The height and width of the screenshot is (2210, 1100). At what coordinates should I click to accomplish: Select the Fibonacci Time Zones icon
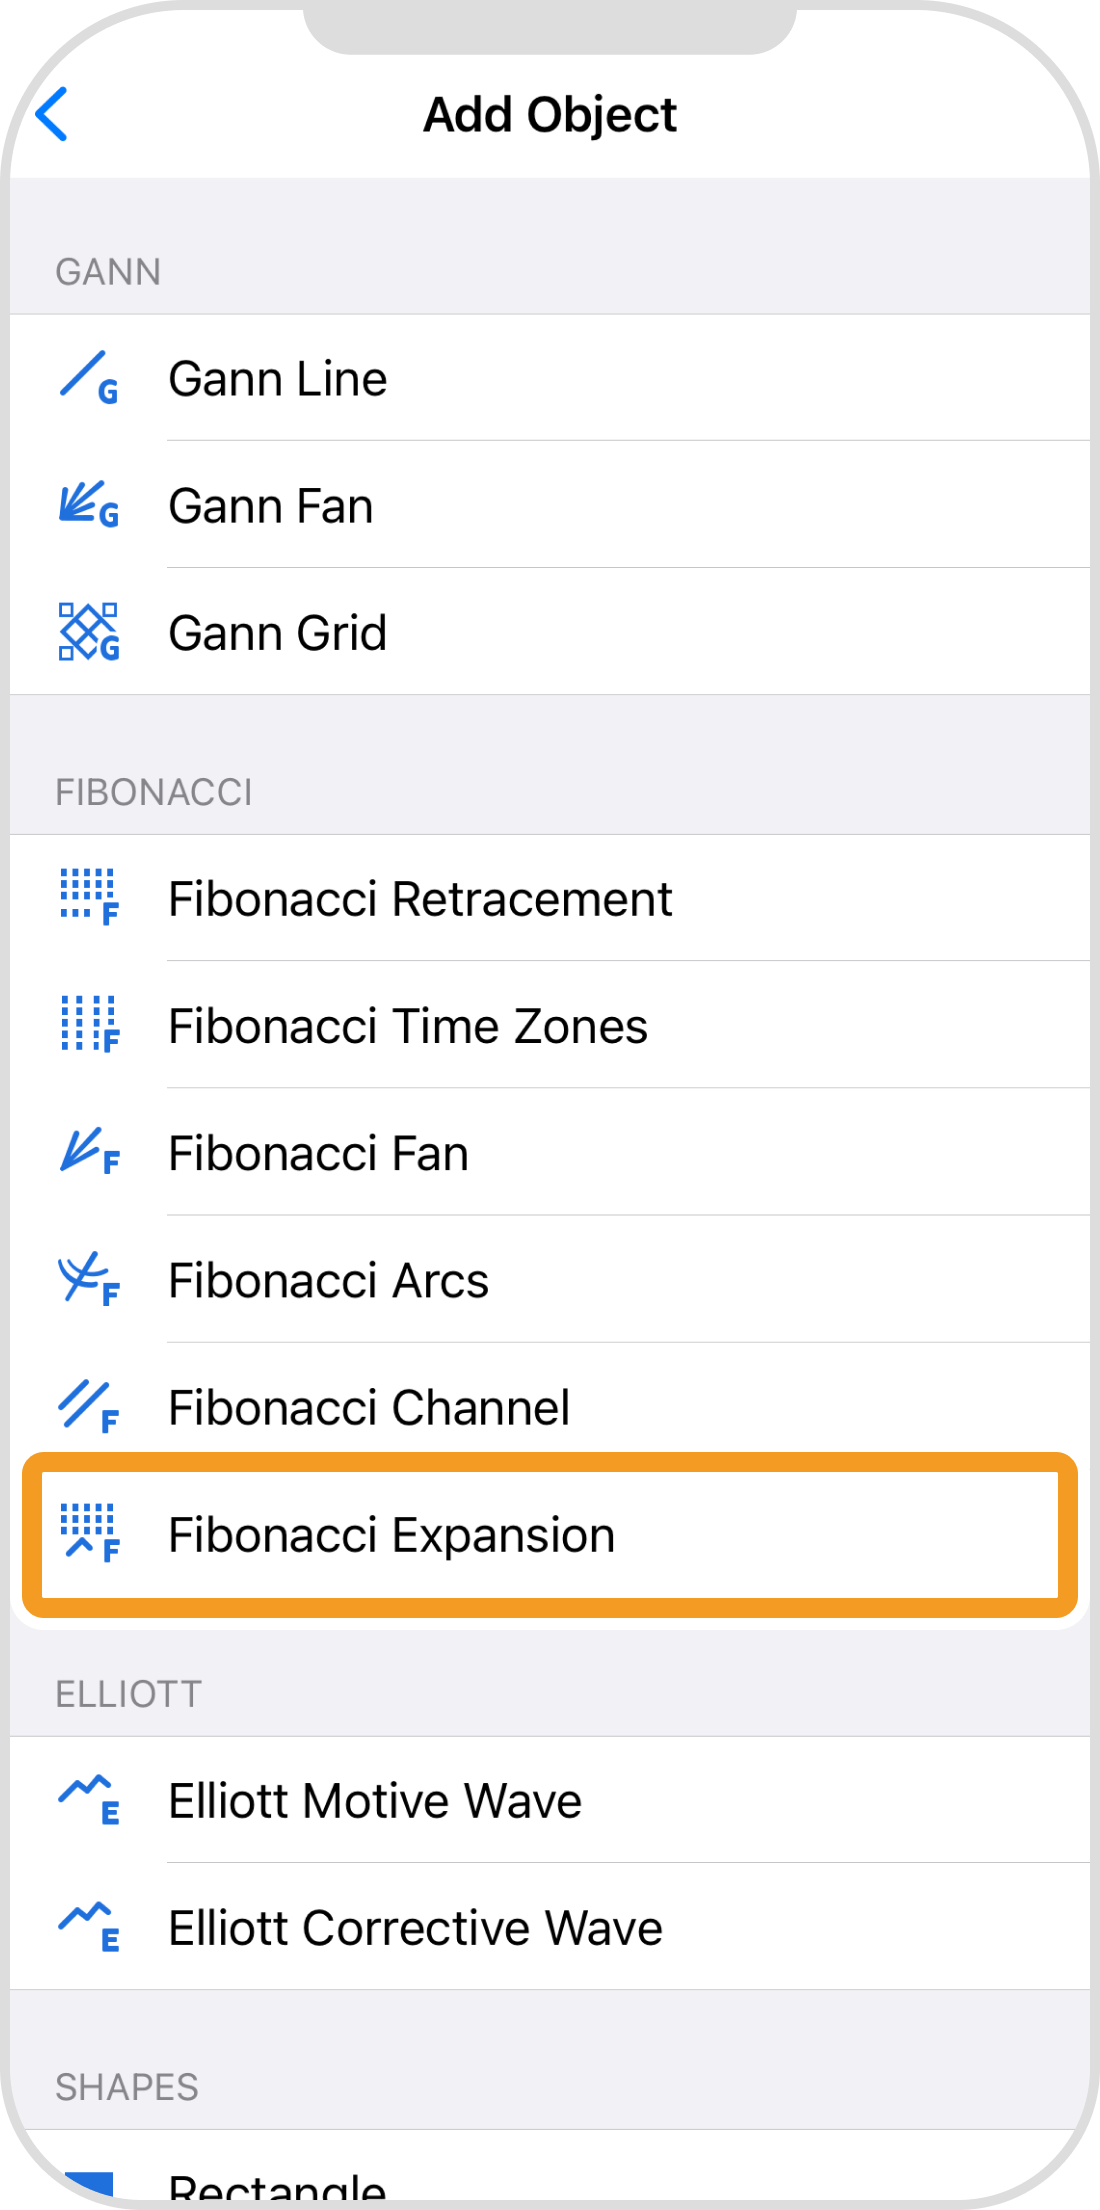coord(88,1025)
